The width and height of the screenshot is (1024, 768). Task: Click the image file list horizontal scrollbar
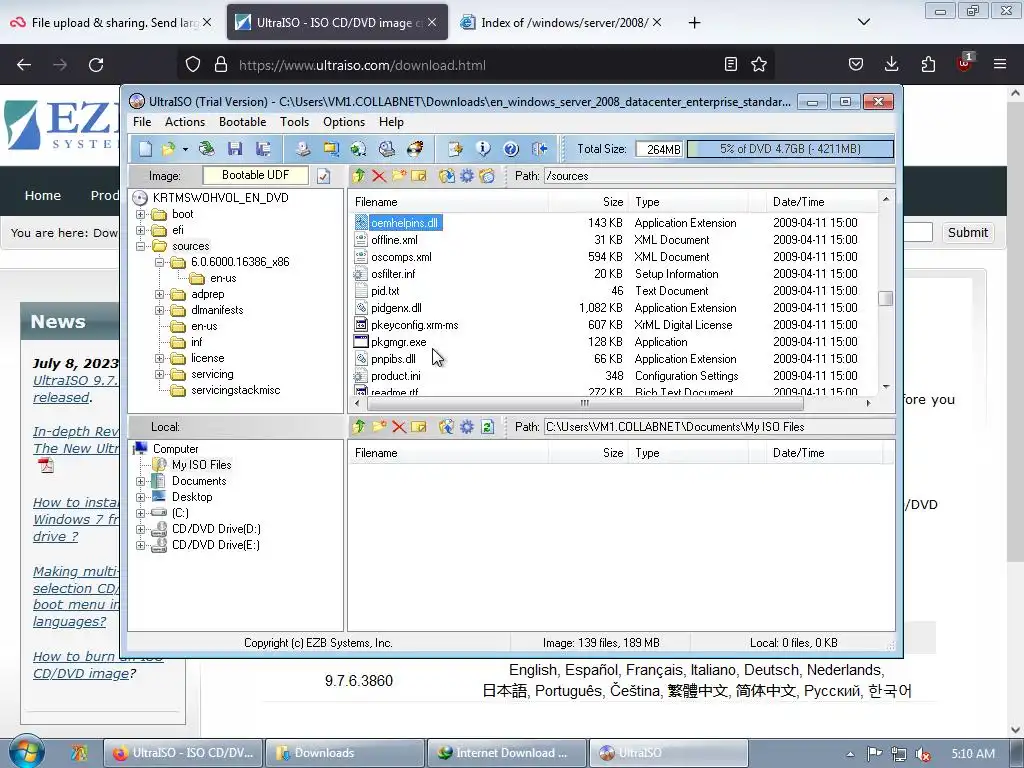pos(585,403)
